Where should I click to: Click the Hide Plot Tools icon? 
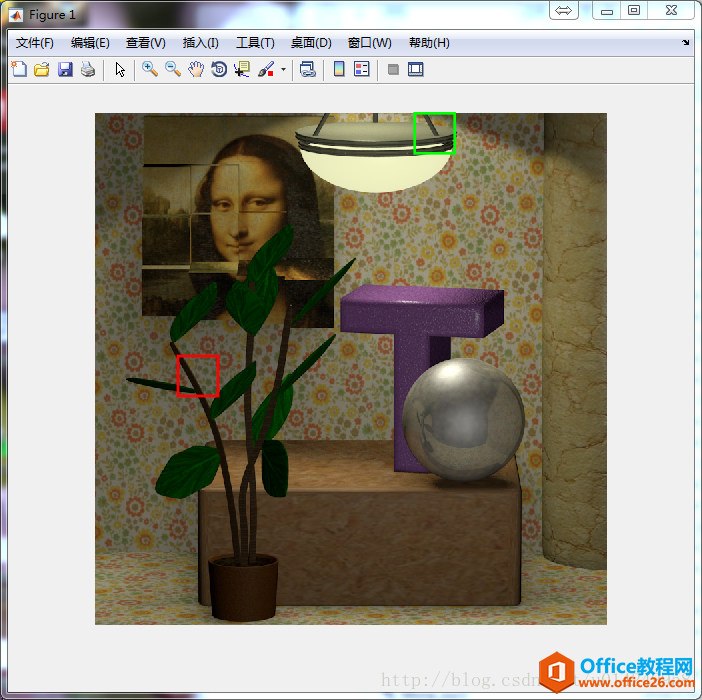point(393,69)
